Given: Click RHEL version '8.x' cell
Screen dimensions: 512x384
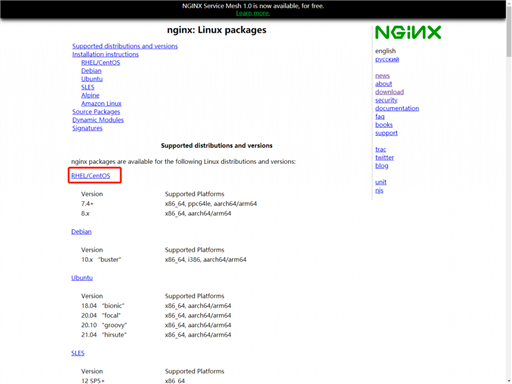Looking at the screenshot, I should click(x=85, y=213).
